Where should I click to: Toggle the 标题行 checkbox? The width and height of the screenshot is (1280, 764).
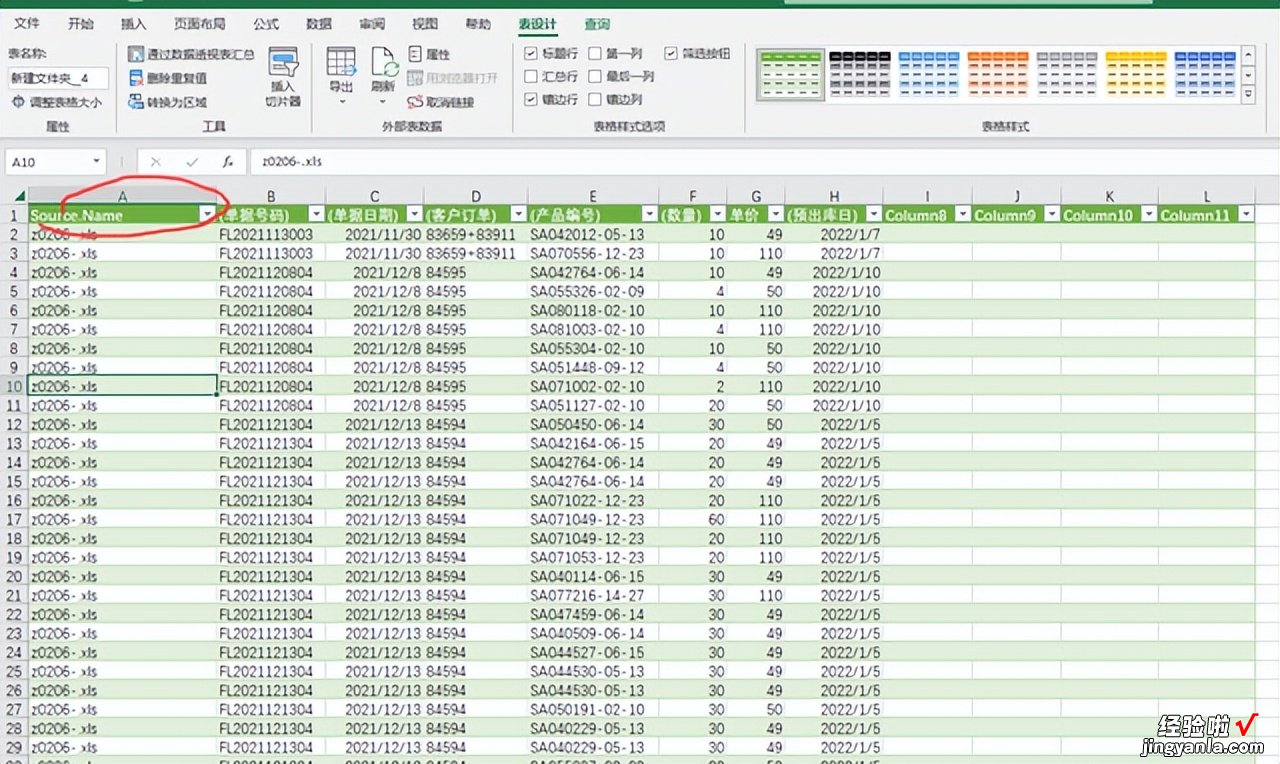coord(532,53)
